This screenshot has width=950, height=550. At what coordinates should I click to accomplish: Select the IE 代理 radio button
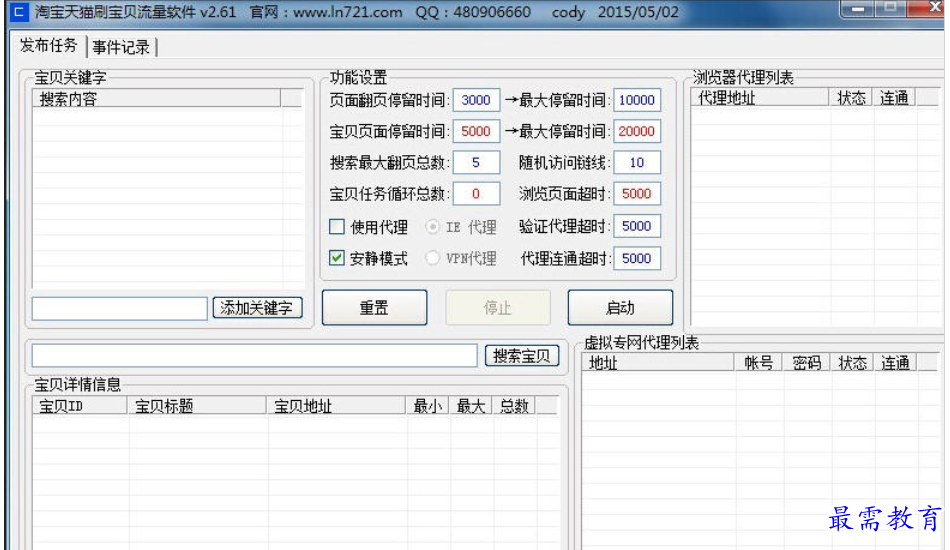pos(433,227)
